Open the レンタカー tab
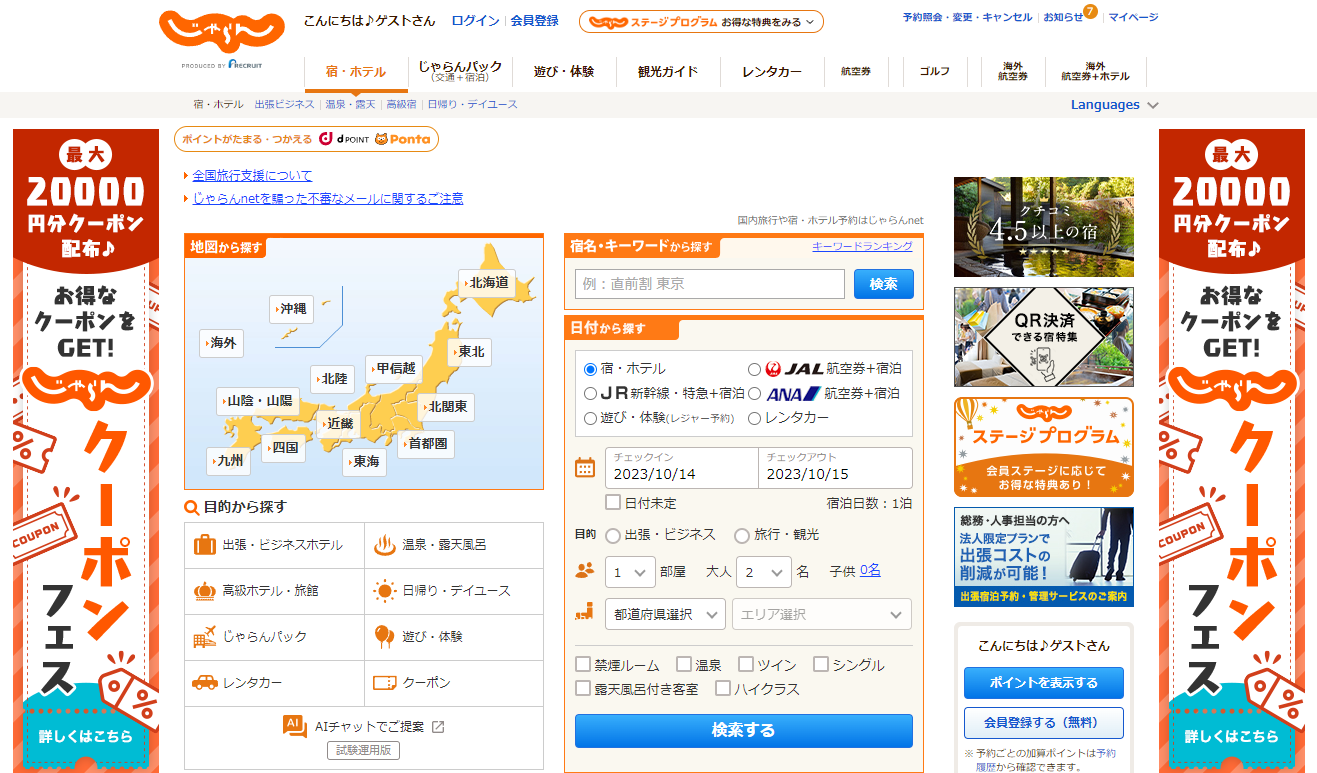This screenshot has height=773, width=1317. [772, 72]
